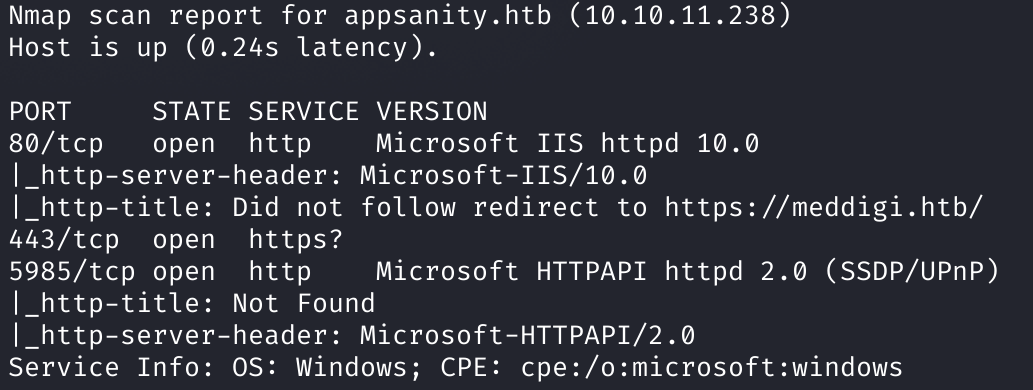This screenshot has height=390, width=1033.
Task: Click the PORT column header
Action: 40,111
